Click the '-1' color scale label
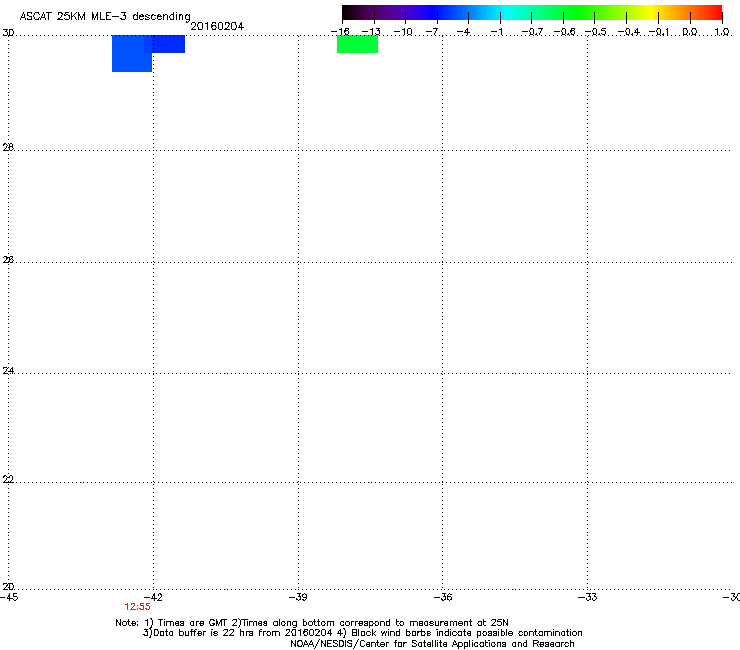 496,32
